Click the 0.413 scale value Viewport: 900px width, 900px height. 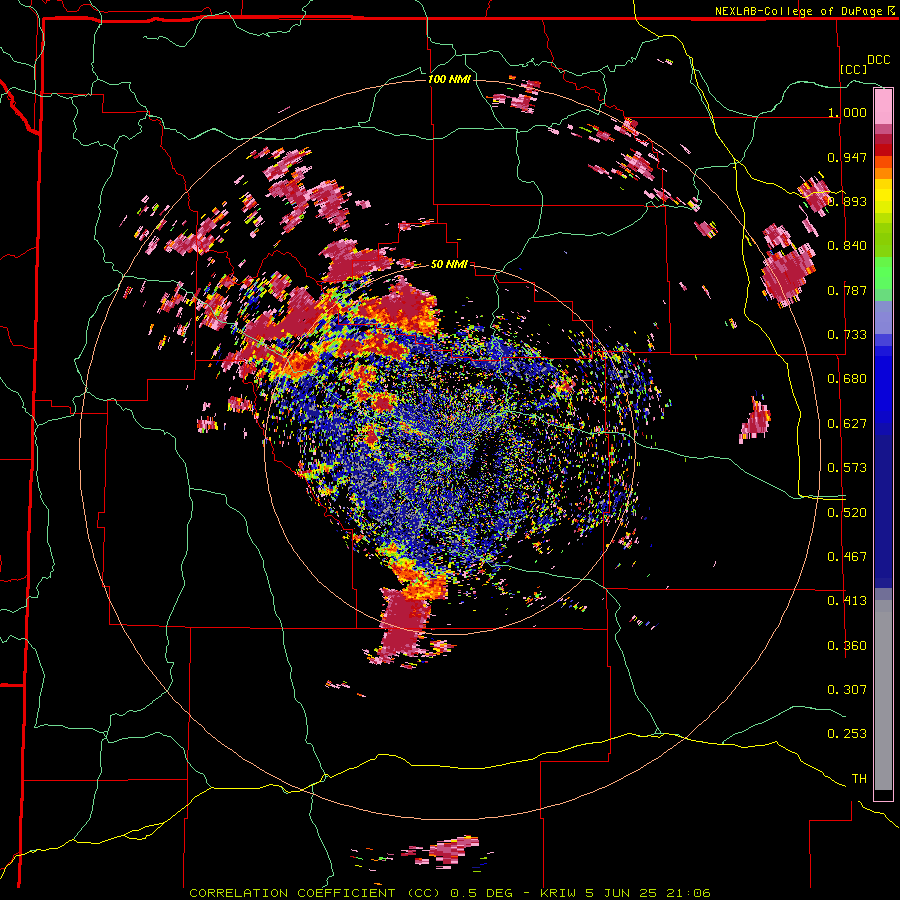coord(847,601)
